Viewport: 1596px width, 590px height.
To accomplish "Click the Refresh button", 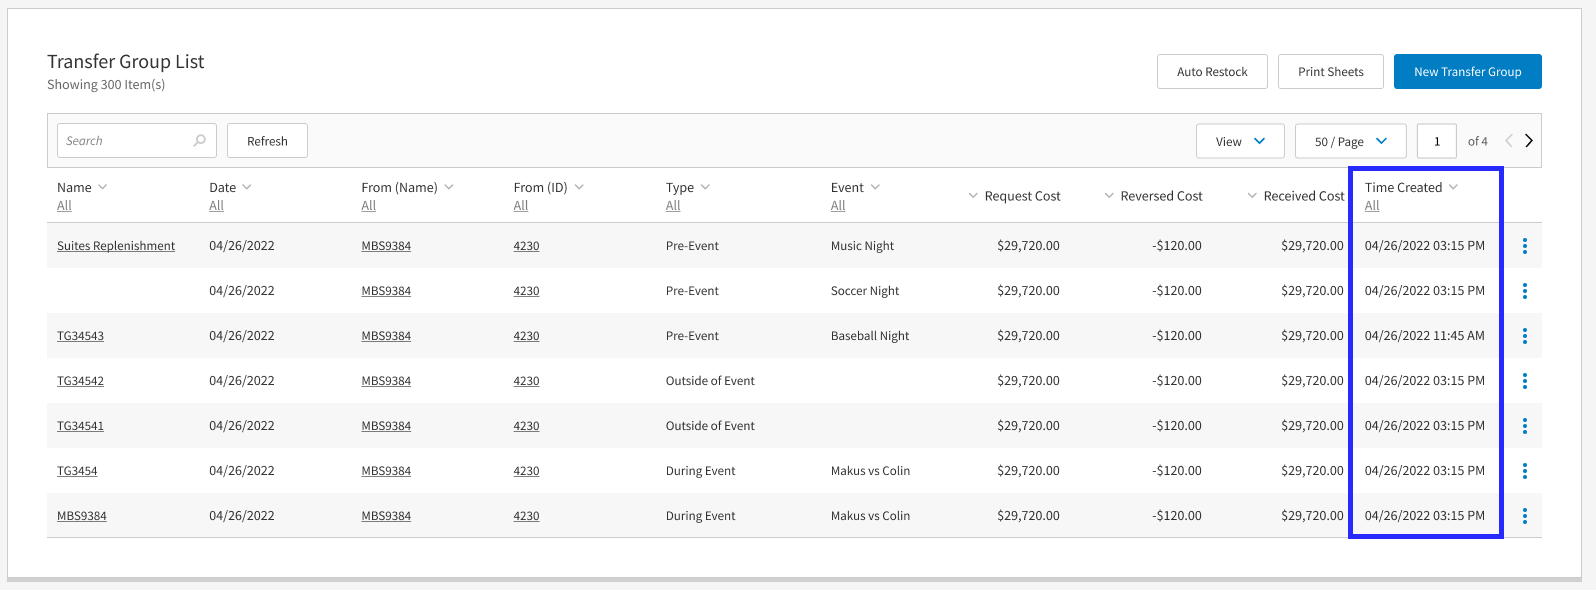I will (x=267, y=141).
